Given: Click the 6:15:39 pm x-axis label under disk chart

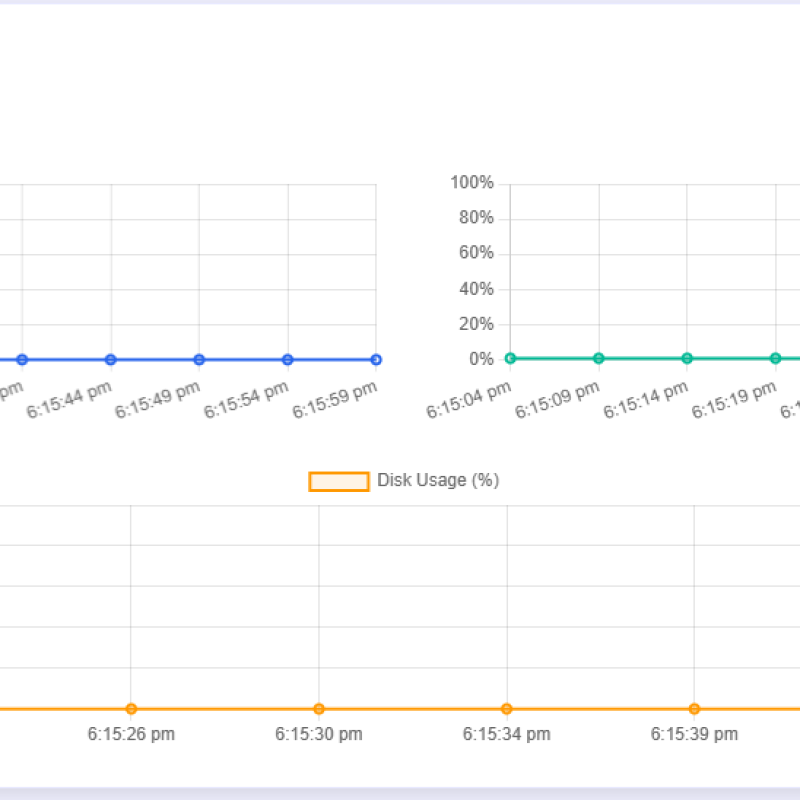Looking at the screenshot, I should coord(694,734).
